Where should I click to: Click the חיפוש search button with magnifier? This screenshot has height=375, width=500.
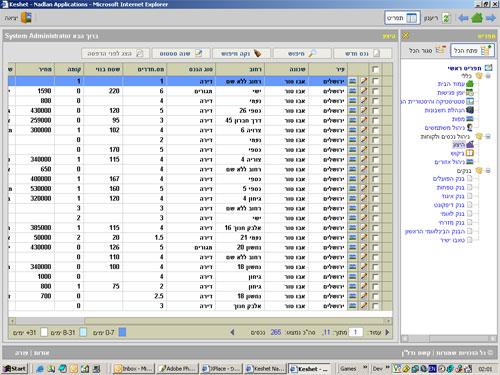pos(302,53)
